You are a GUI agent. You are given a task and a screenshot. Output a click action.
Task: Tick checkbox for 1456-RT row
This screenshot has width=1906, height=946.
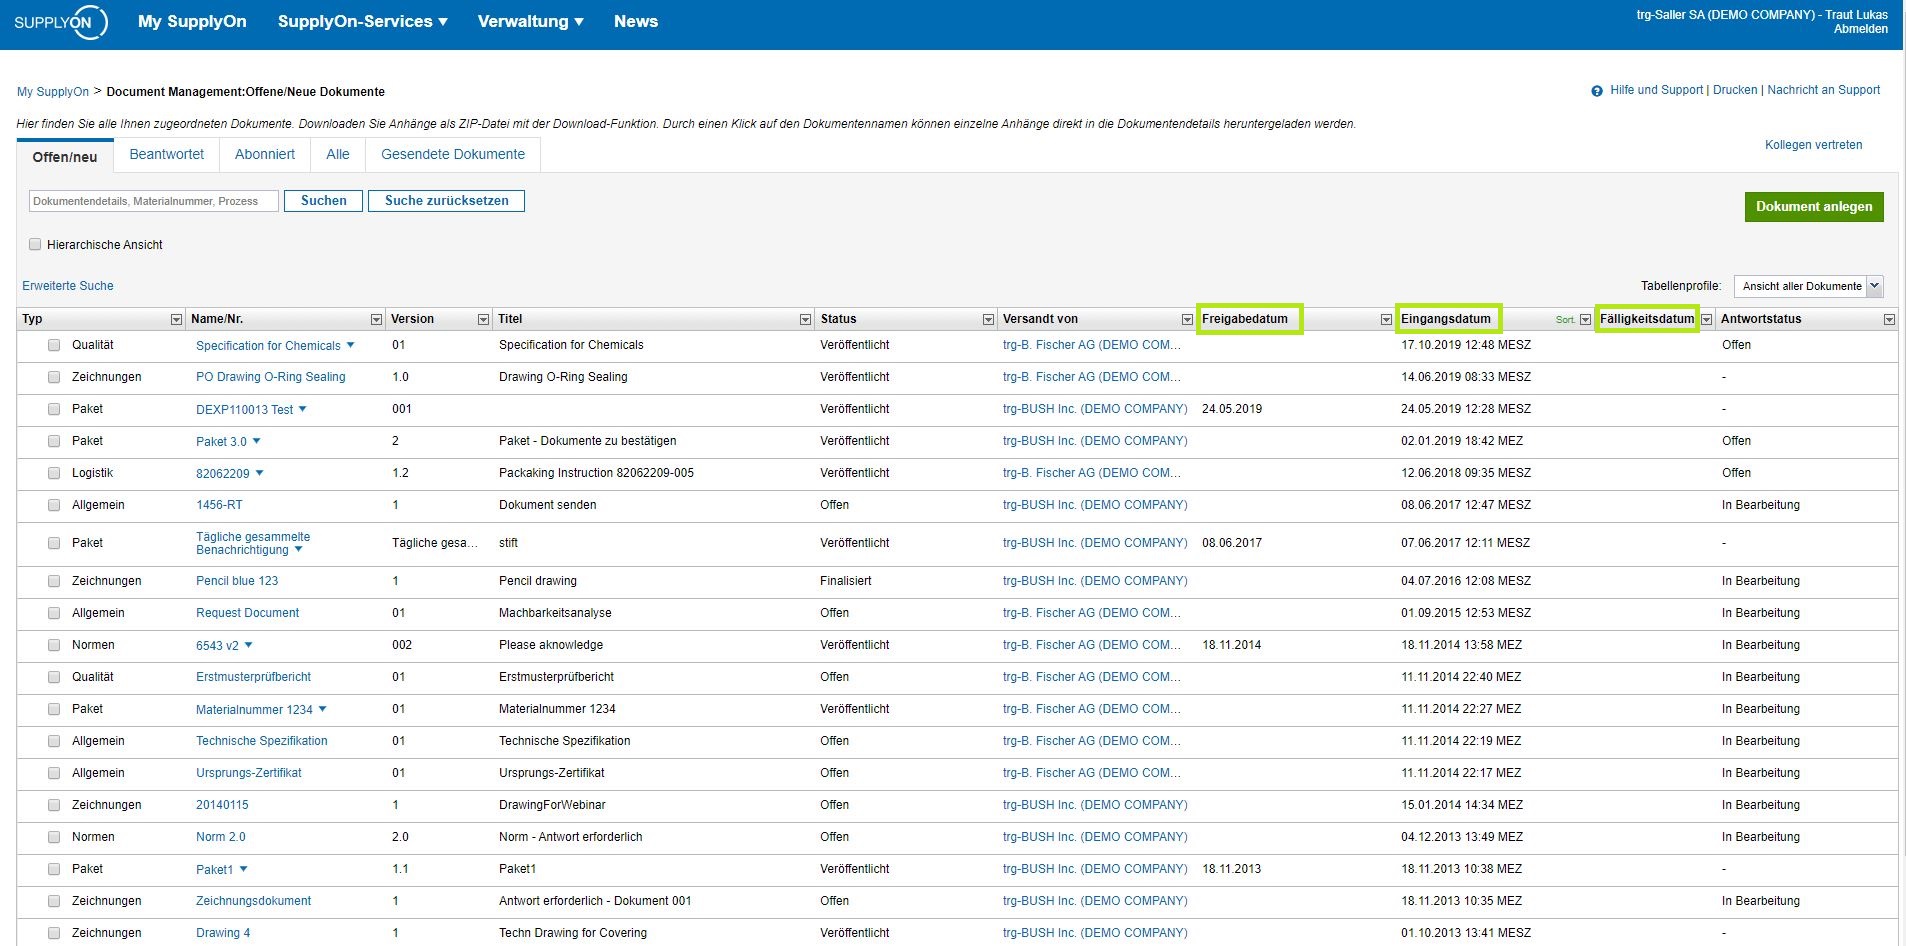[x=54, y=505]
